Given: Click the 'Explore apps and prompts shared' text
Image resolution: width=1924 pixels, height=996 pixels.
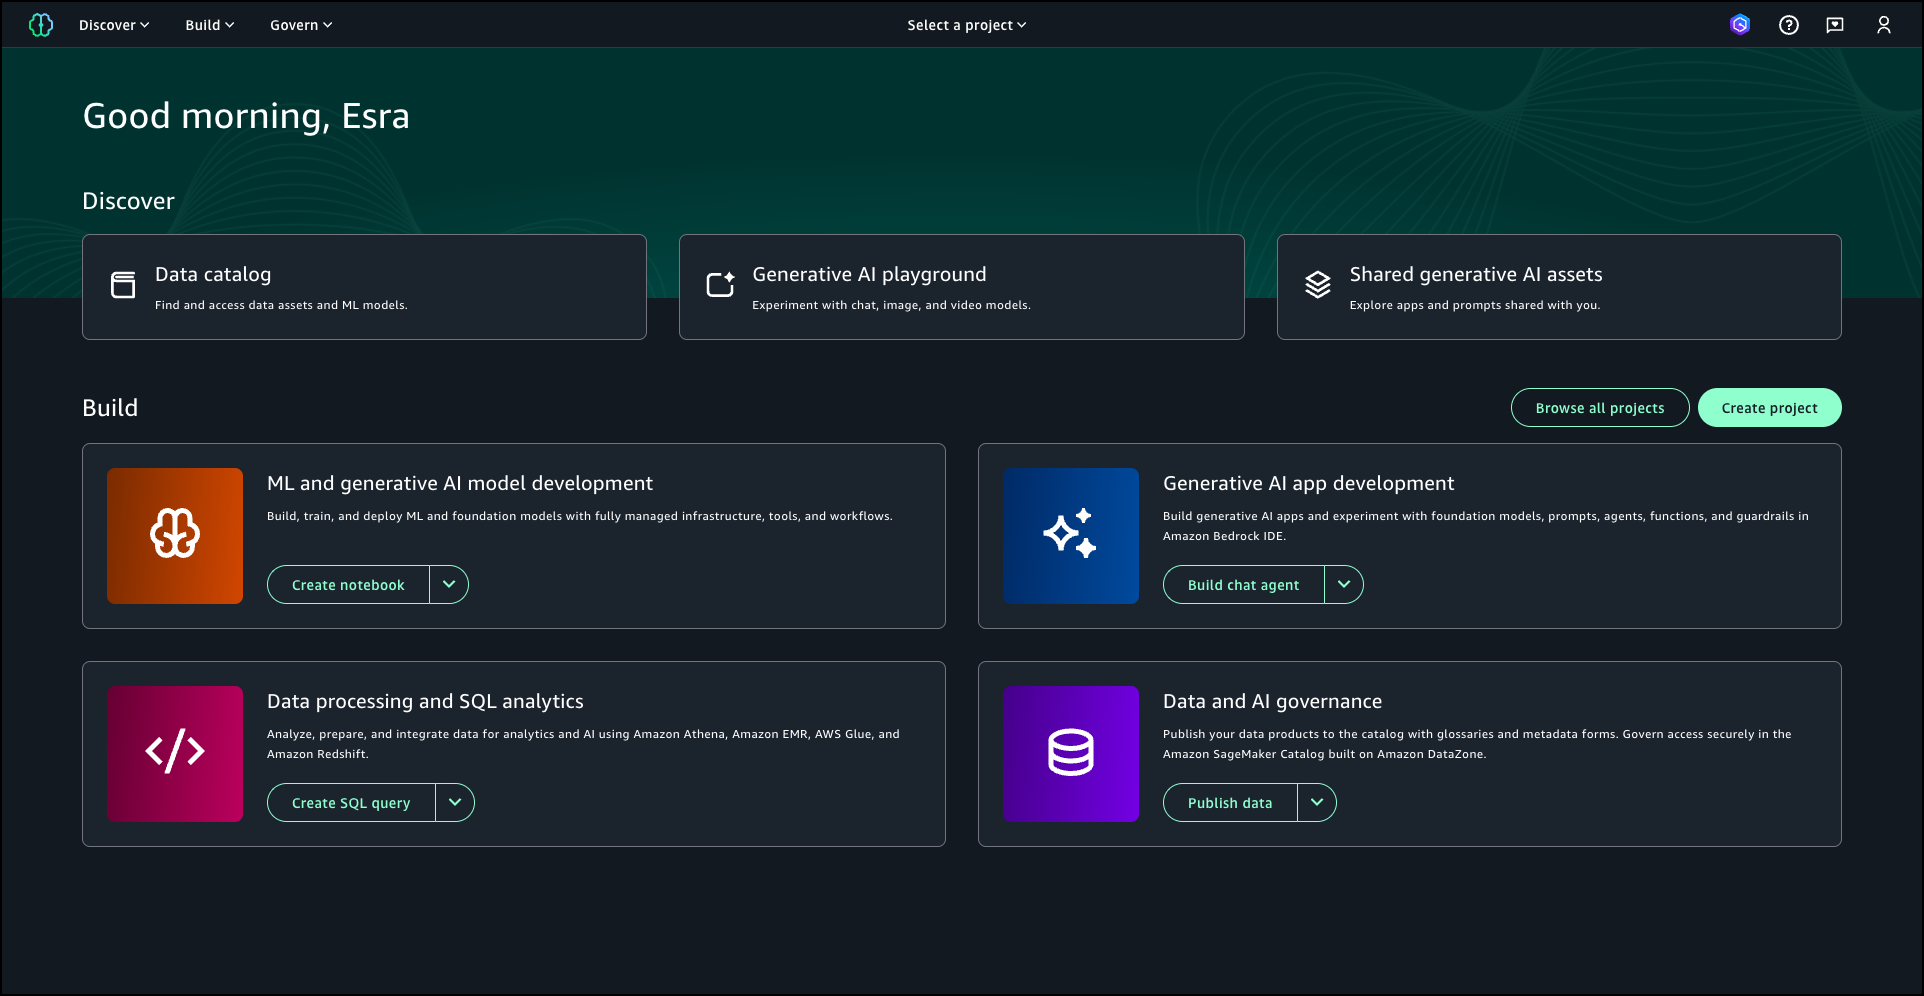Looking at the screenshot, I should [1475, 305].
